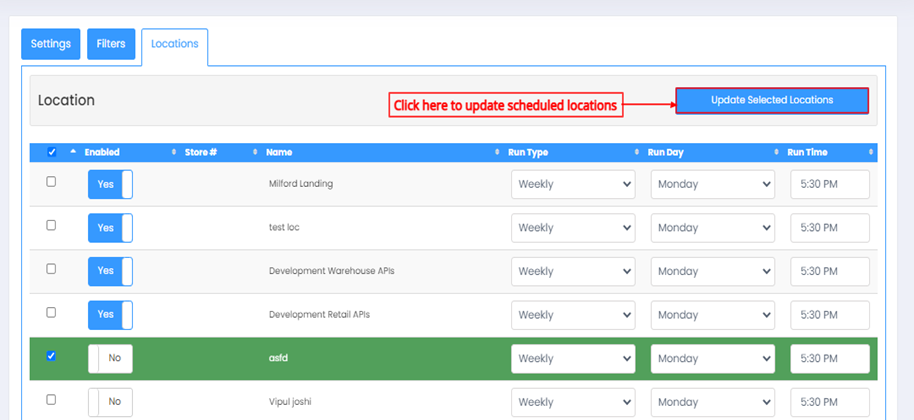The image size is (914, 420).
Task: Check the Milford Landing row checkbox
Action: coord(51,182)
